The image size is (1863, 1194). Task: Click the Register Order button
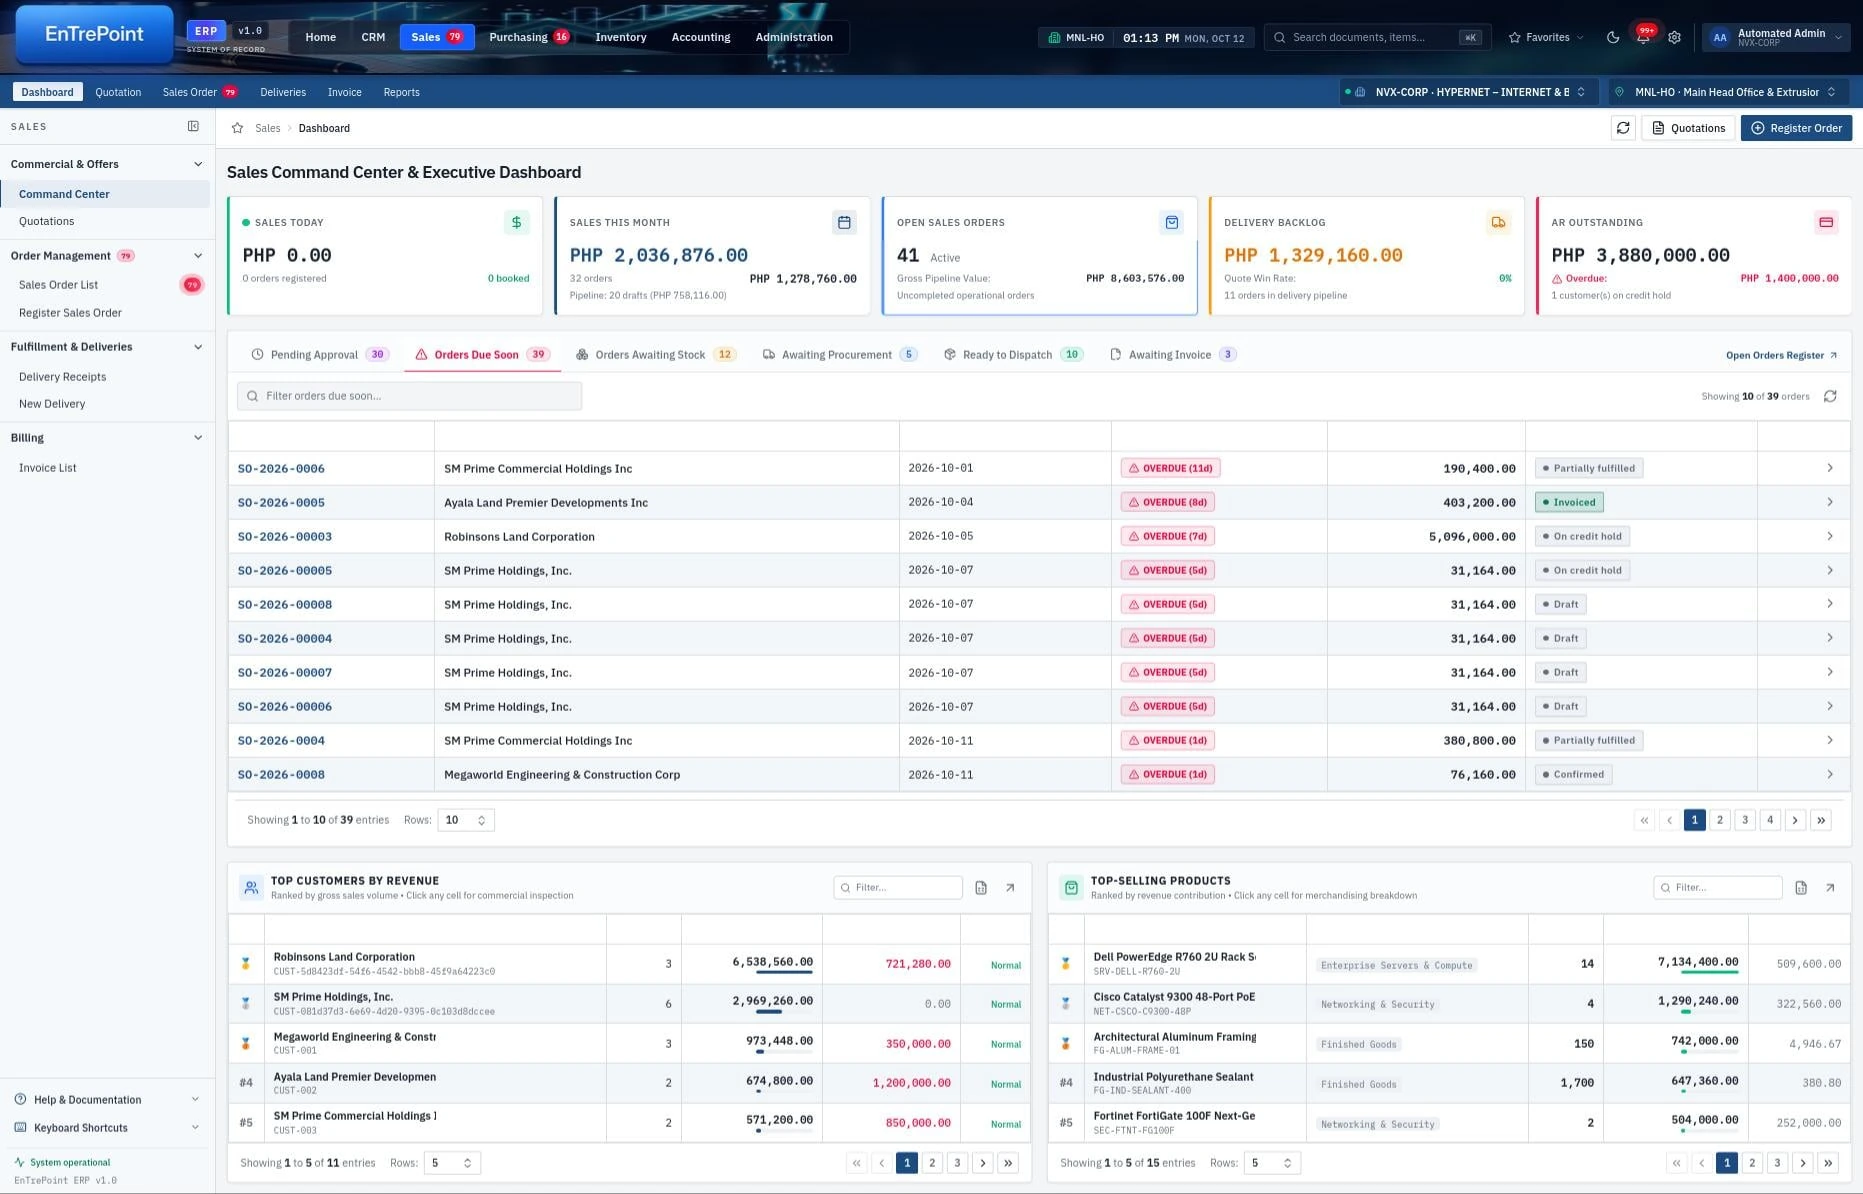1796,128
